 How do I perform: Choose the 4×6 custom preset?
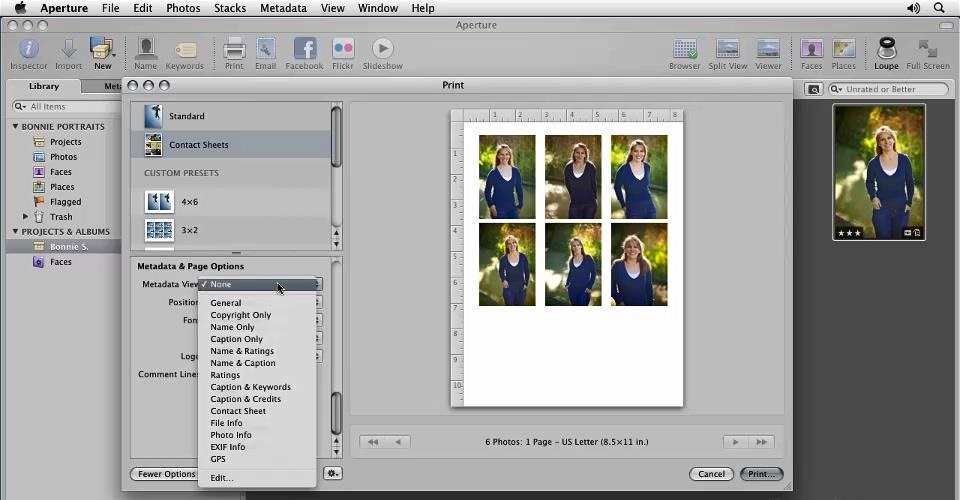pos(189,202)
